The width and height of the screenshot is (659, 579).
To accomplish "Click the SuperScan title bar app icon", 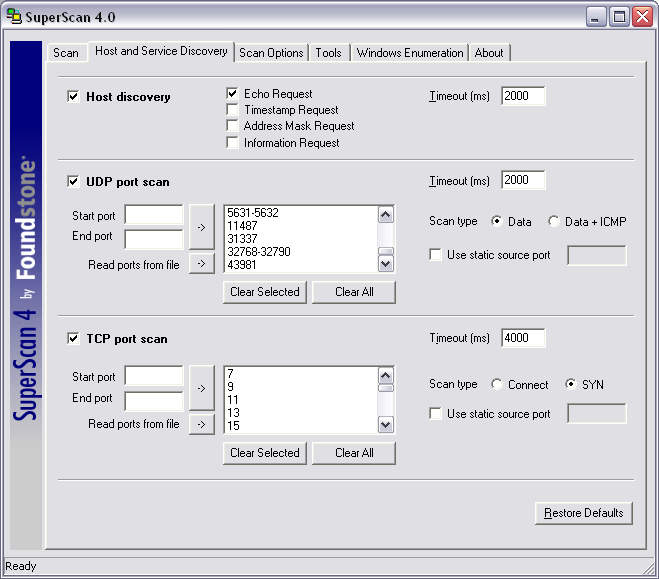I will tap(14, 17).
